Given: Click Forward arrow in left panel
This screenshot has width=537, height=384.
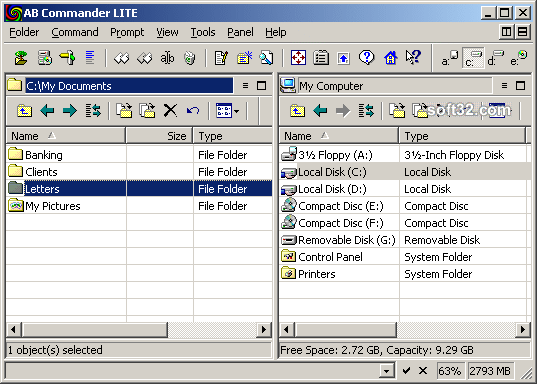Looking at the screenshot, I should click(x=70, y=111).
